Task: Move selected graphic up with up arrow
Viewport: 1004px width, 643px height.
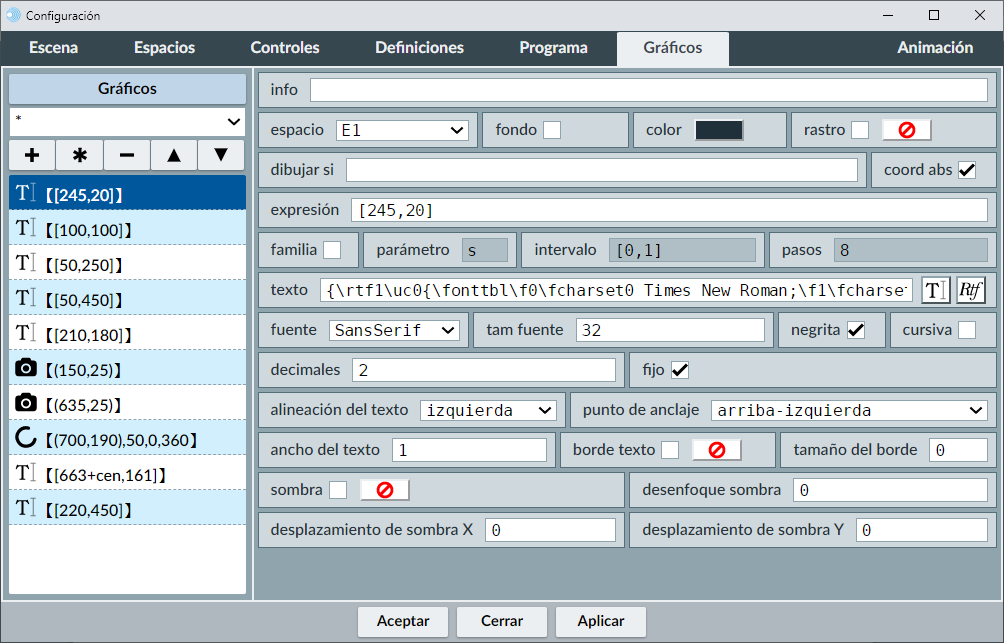Action: click(x=174, y=155)
